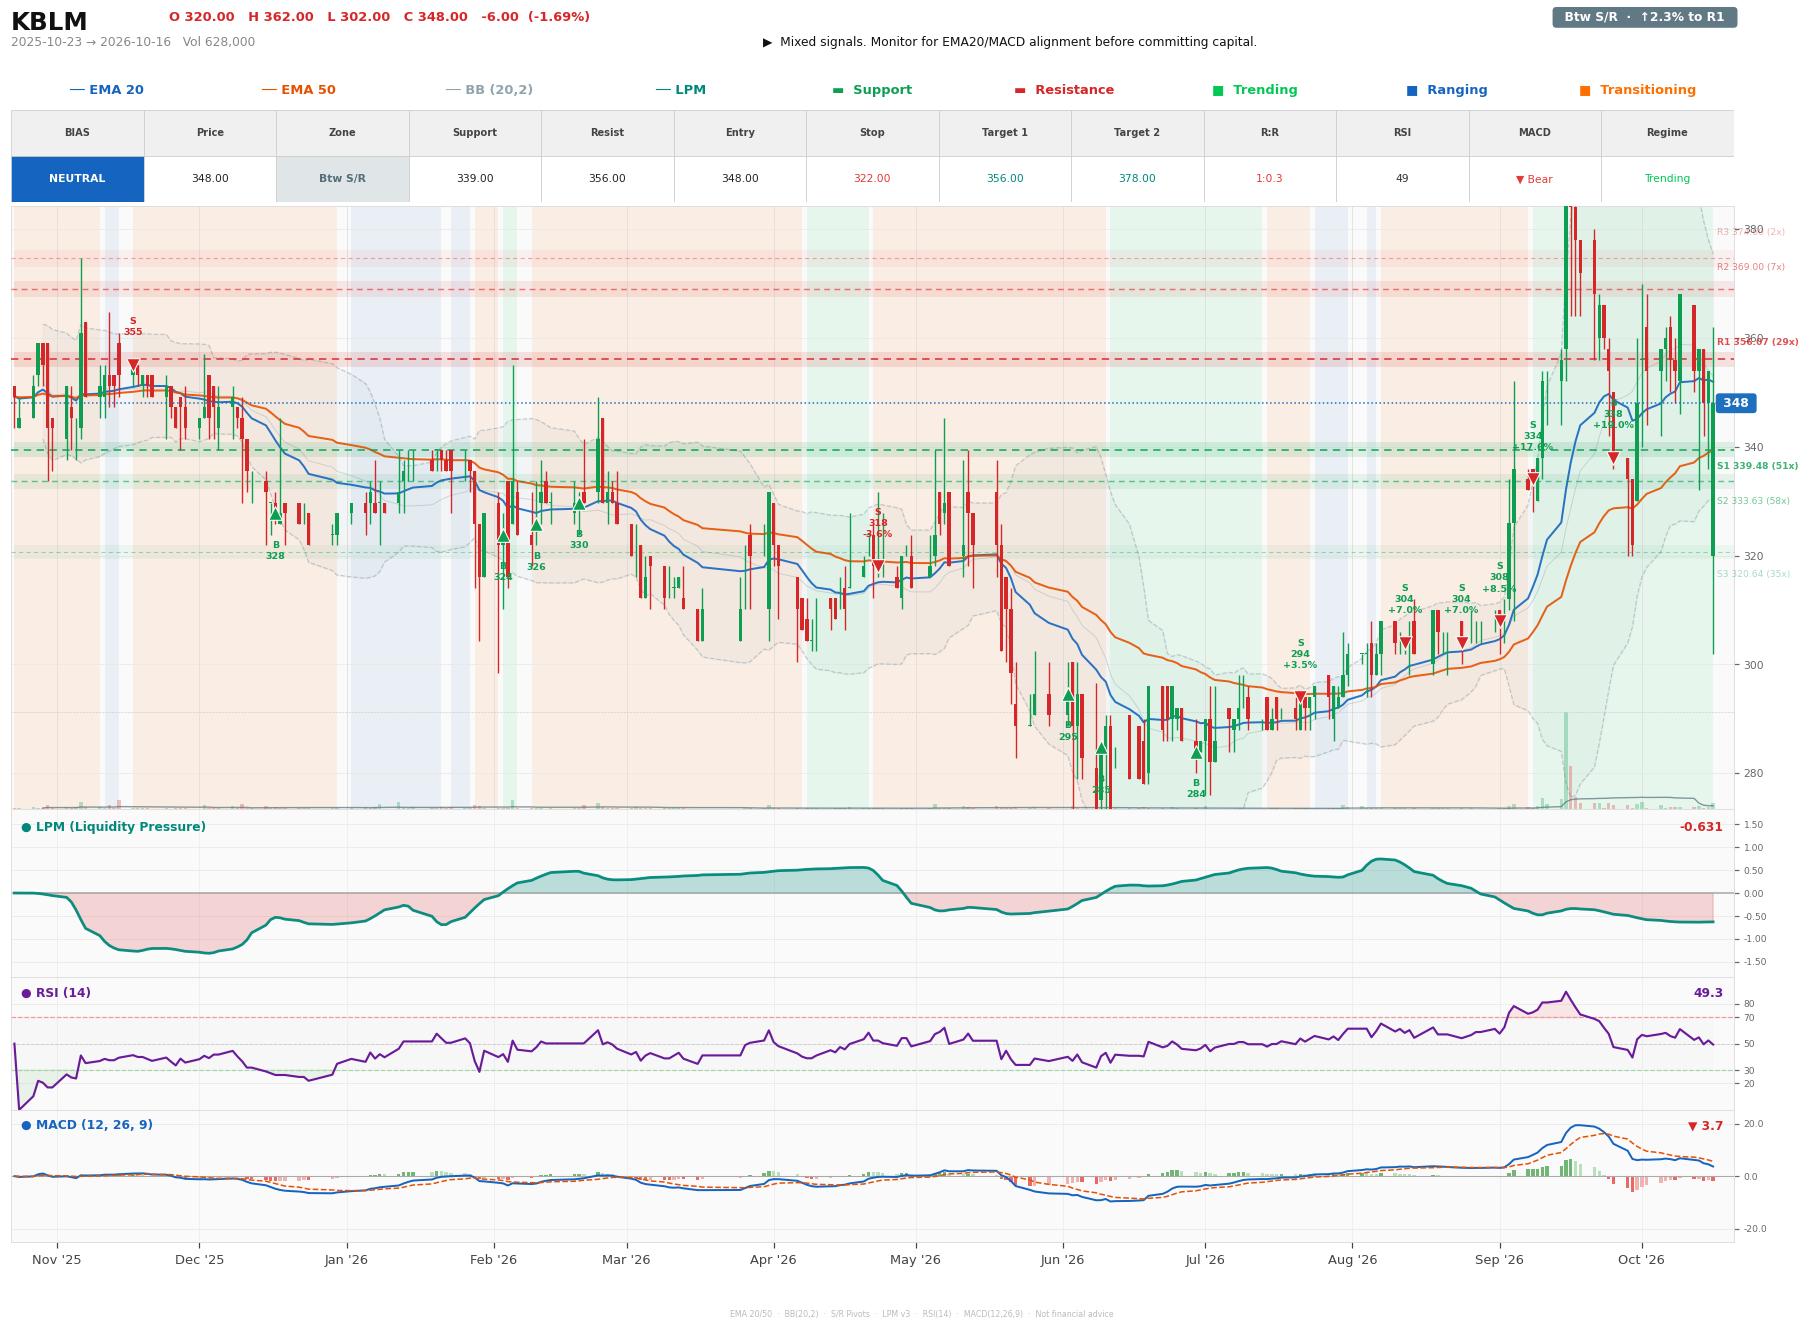Click the LPM reading -0.631
Screen dimensions: 1810x1330
(1701, 827)
